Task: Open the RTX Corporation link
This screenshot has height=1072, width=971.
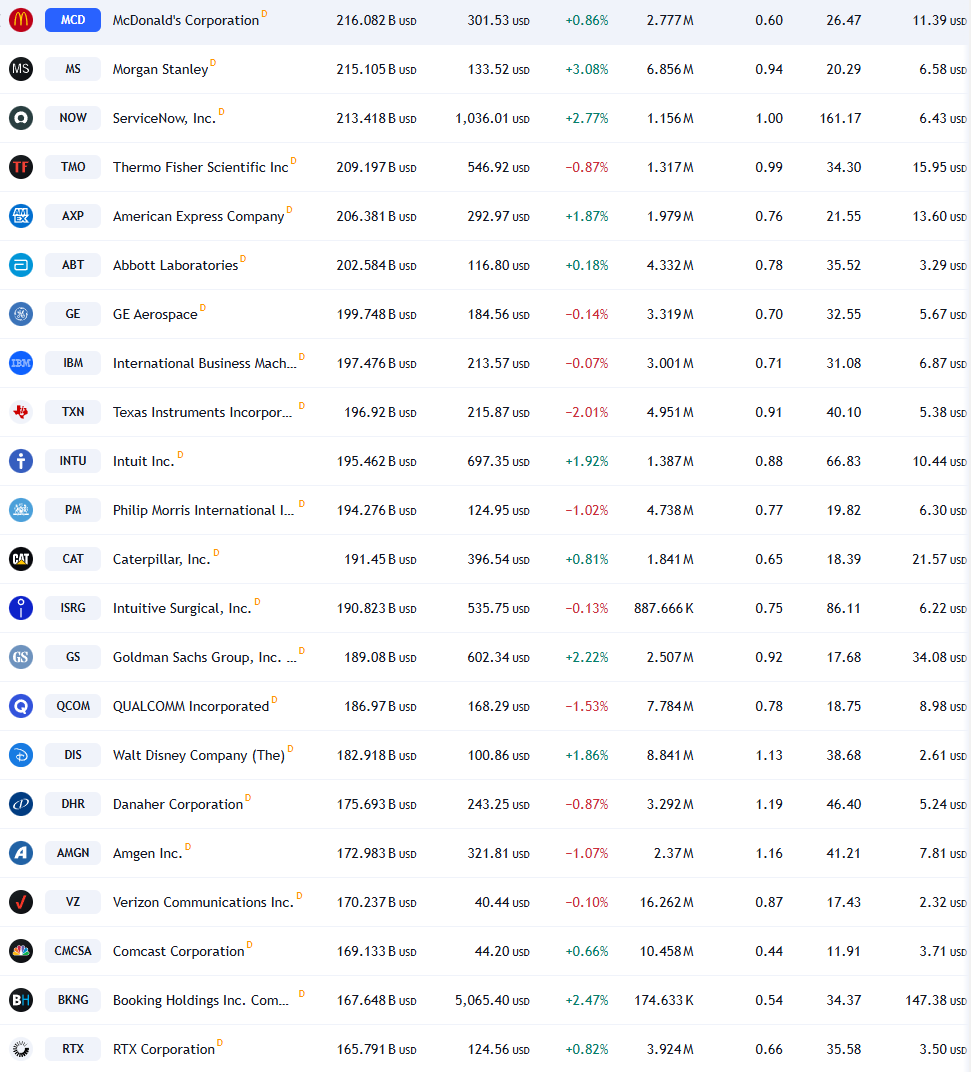Action: point(164,1049)
